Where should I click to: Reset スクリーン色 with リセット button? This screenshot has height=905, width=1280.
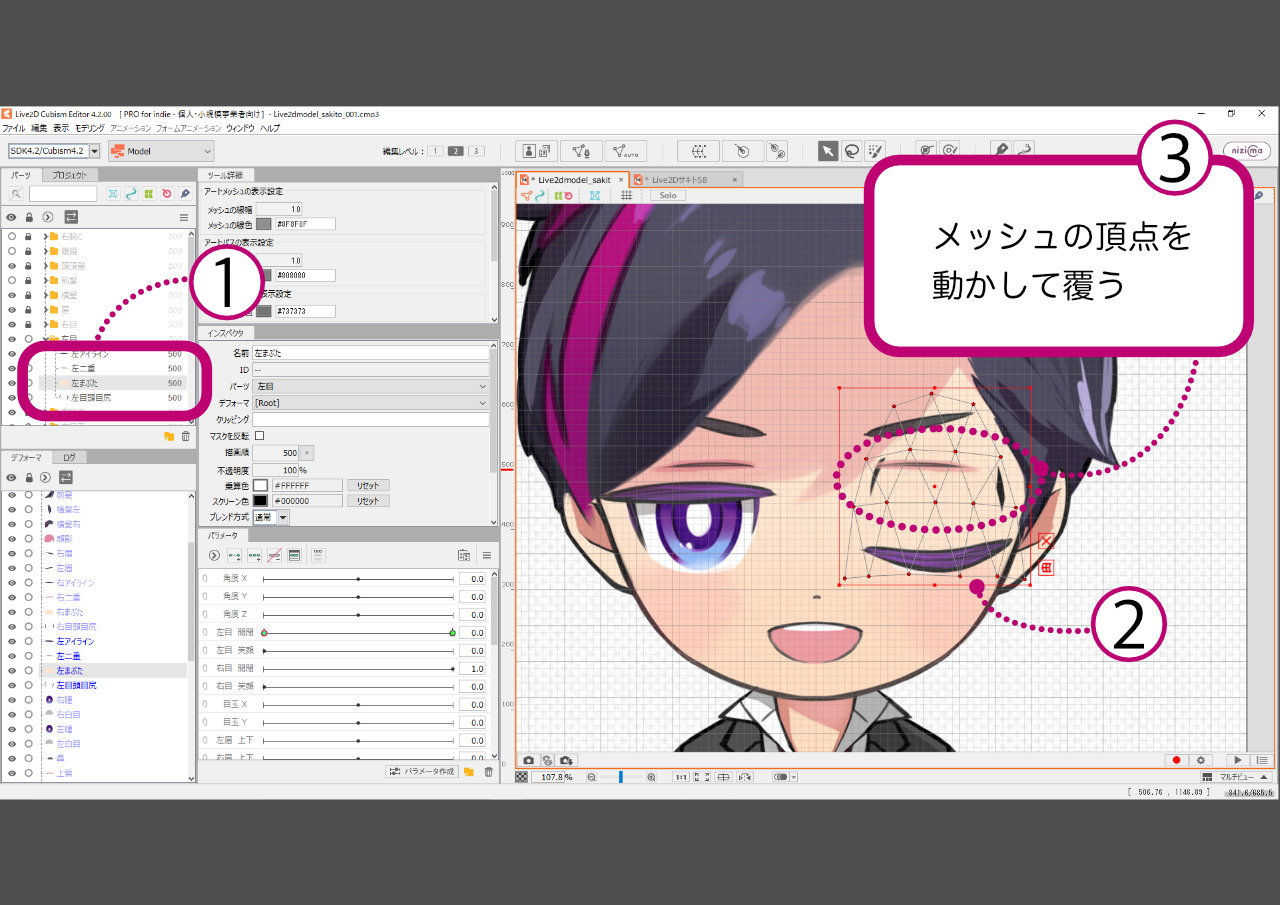(x=368, y=500)
